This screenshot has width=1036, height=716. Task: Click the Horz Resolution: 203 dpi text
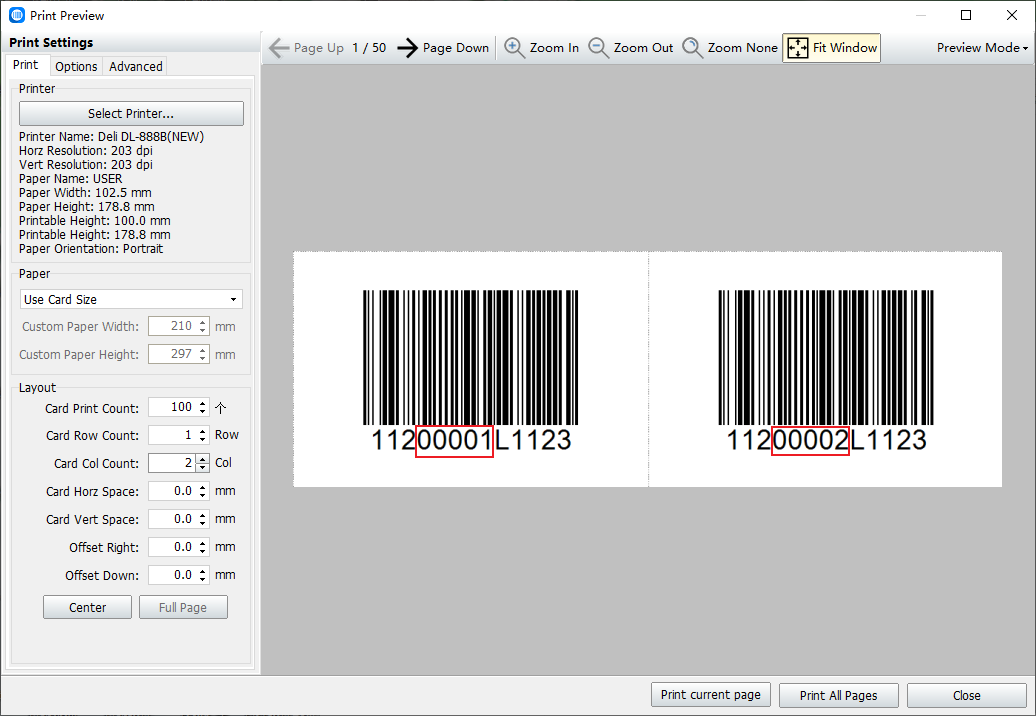[x=86, y=151]
